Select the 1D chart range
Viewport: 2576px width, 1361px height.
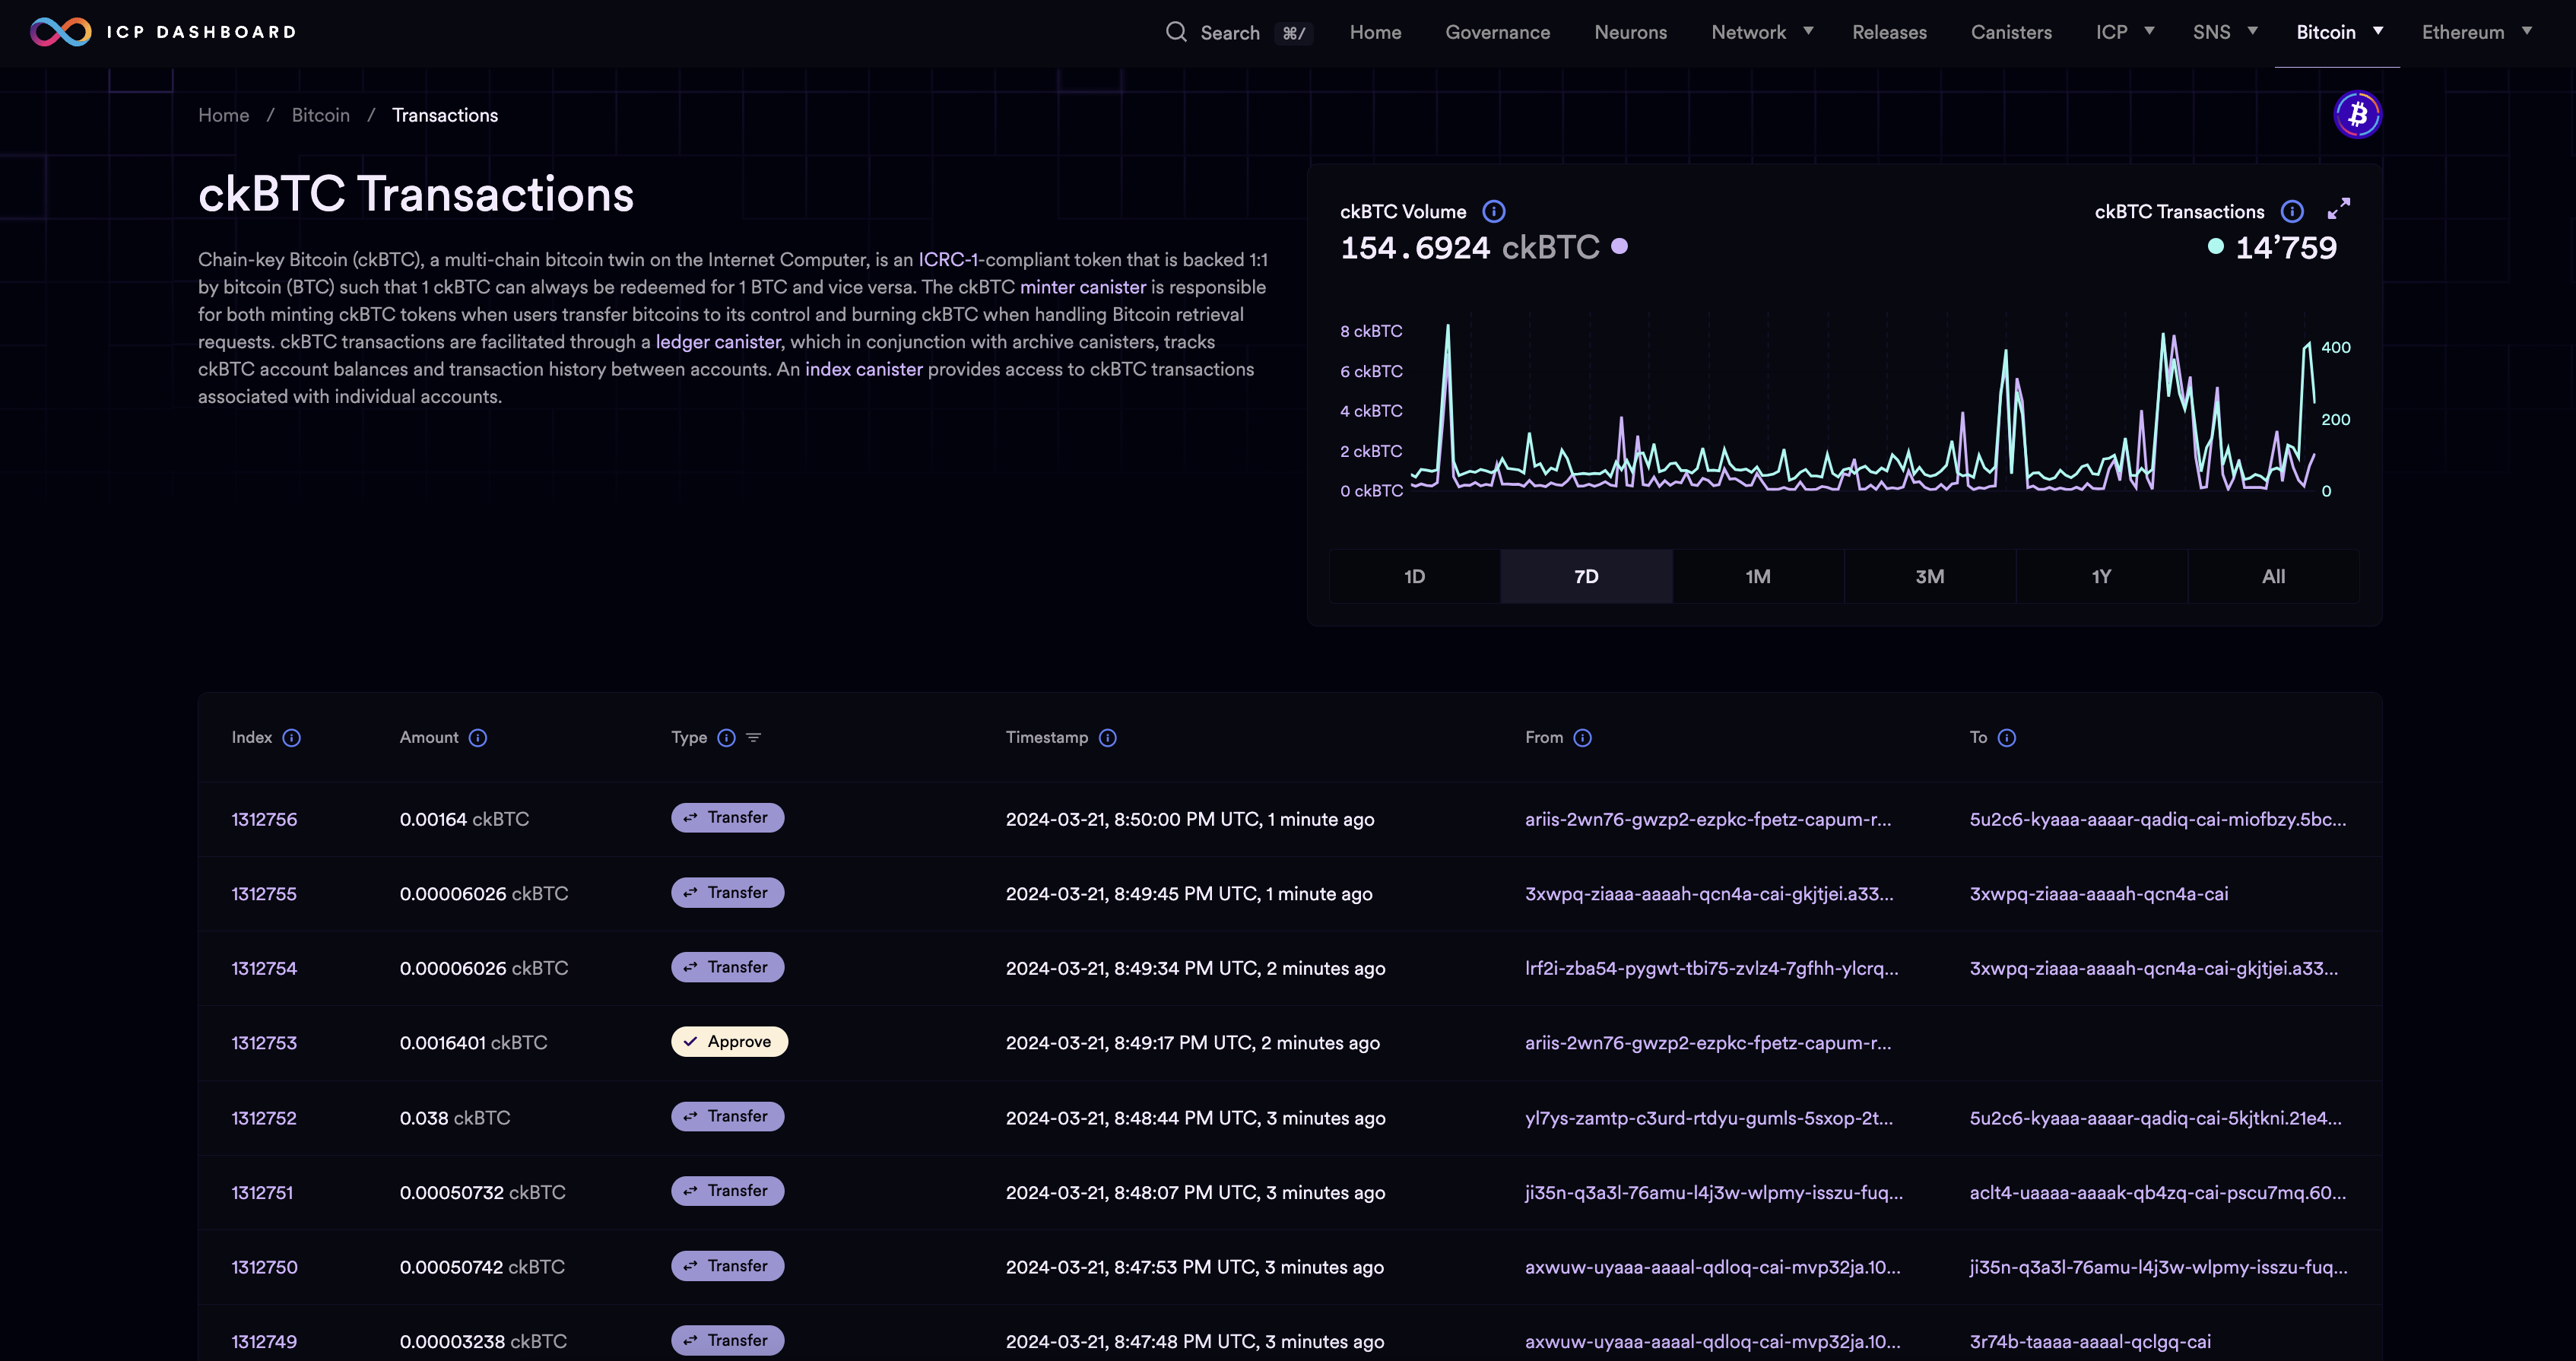[x=1414, y=576]
